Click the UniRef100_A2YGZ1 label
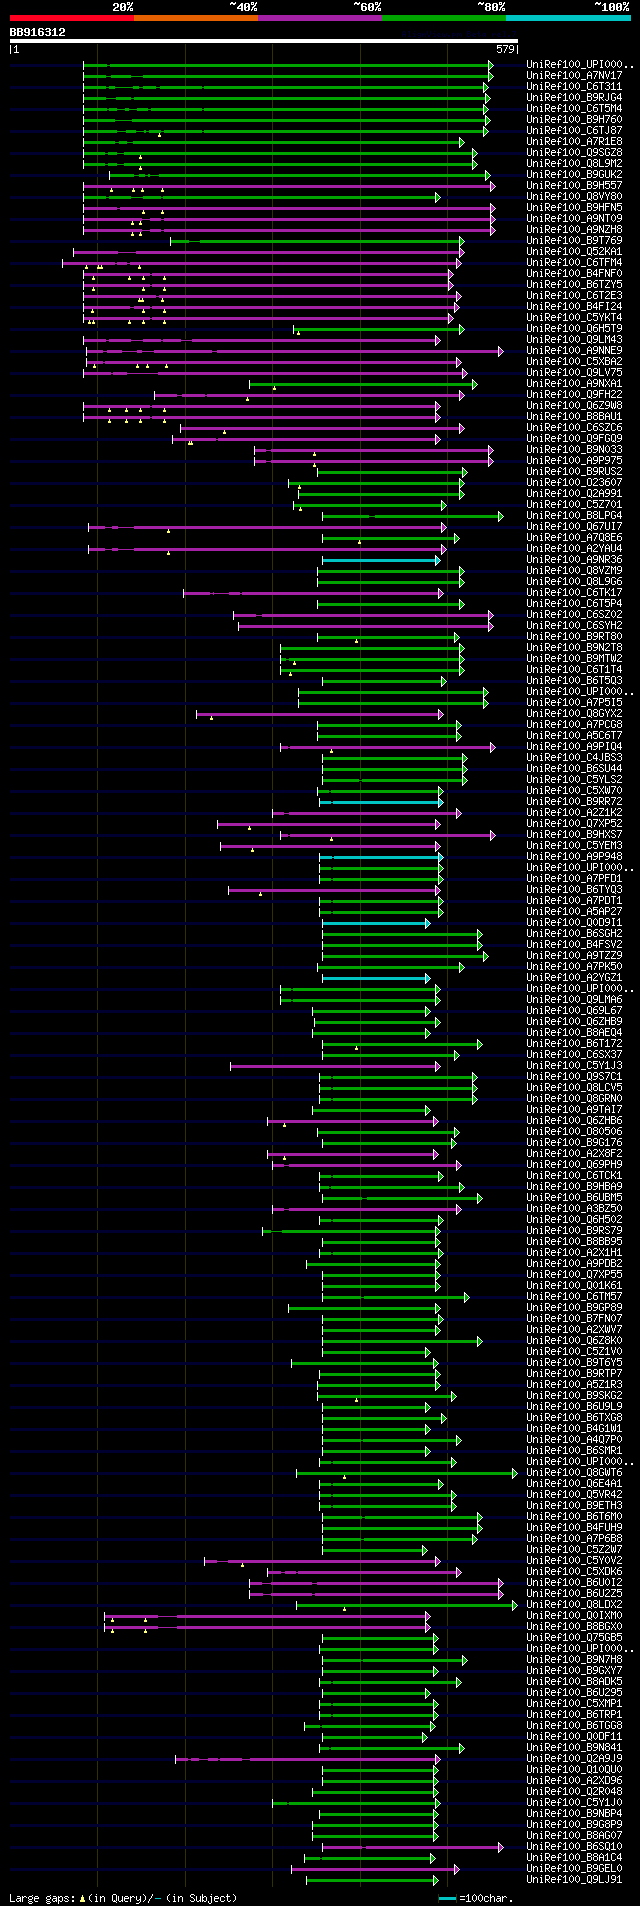The height and width of the screenshot is (1906, 640). coord(574,977)
